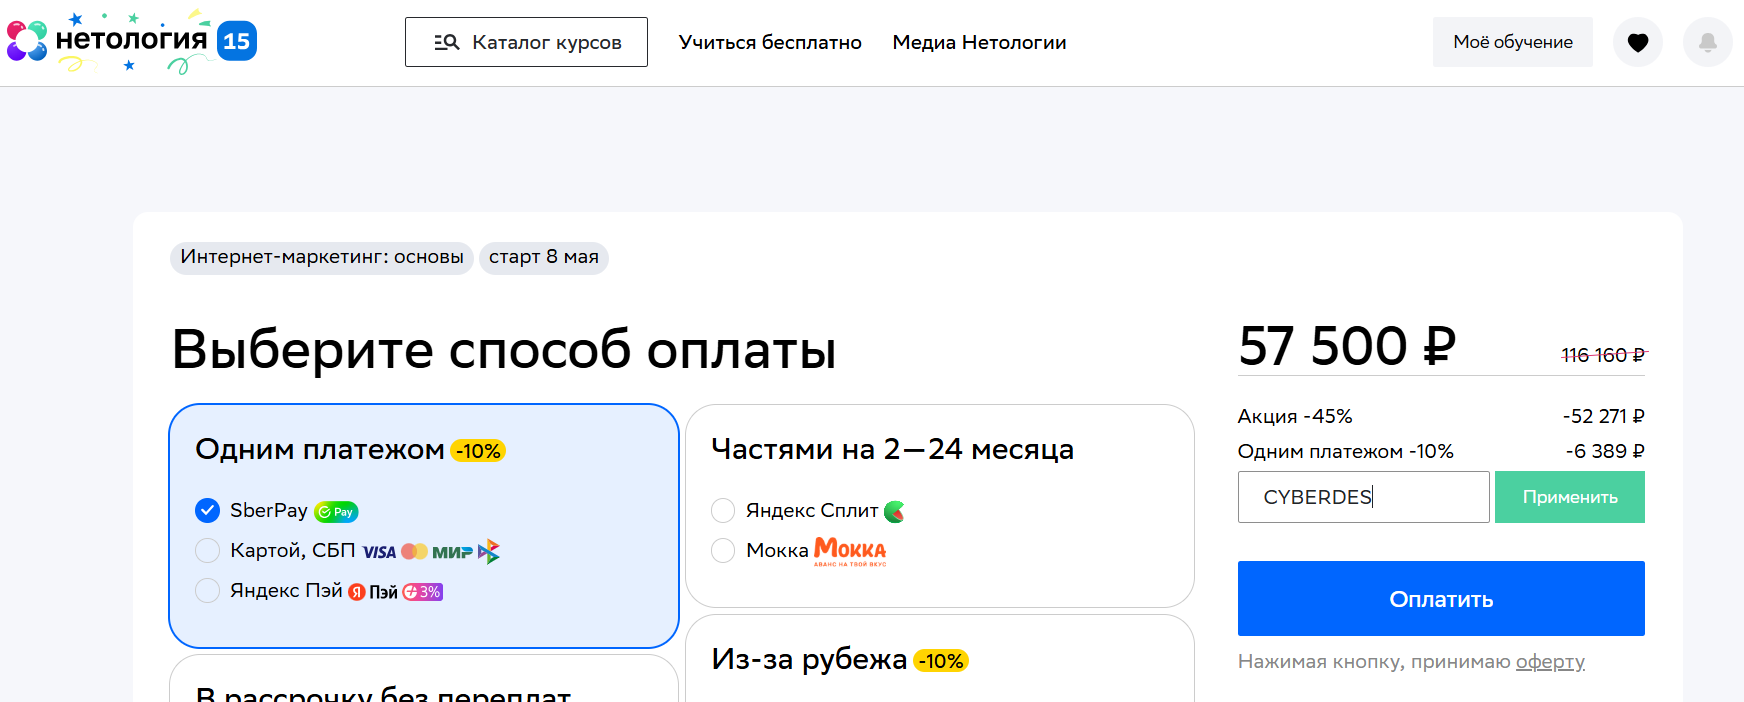This screenshot has height=702, width=1744.
Task: Click the SberPay green Pay logo
Action: point(336,512)
